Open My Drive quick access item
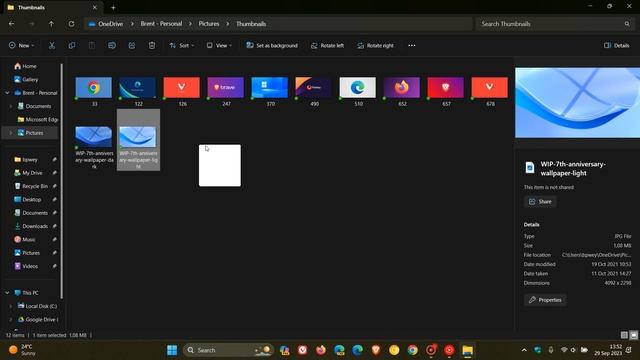The width and height of the screenshot is (640, 360). 31,173
